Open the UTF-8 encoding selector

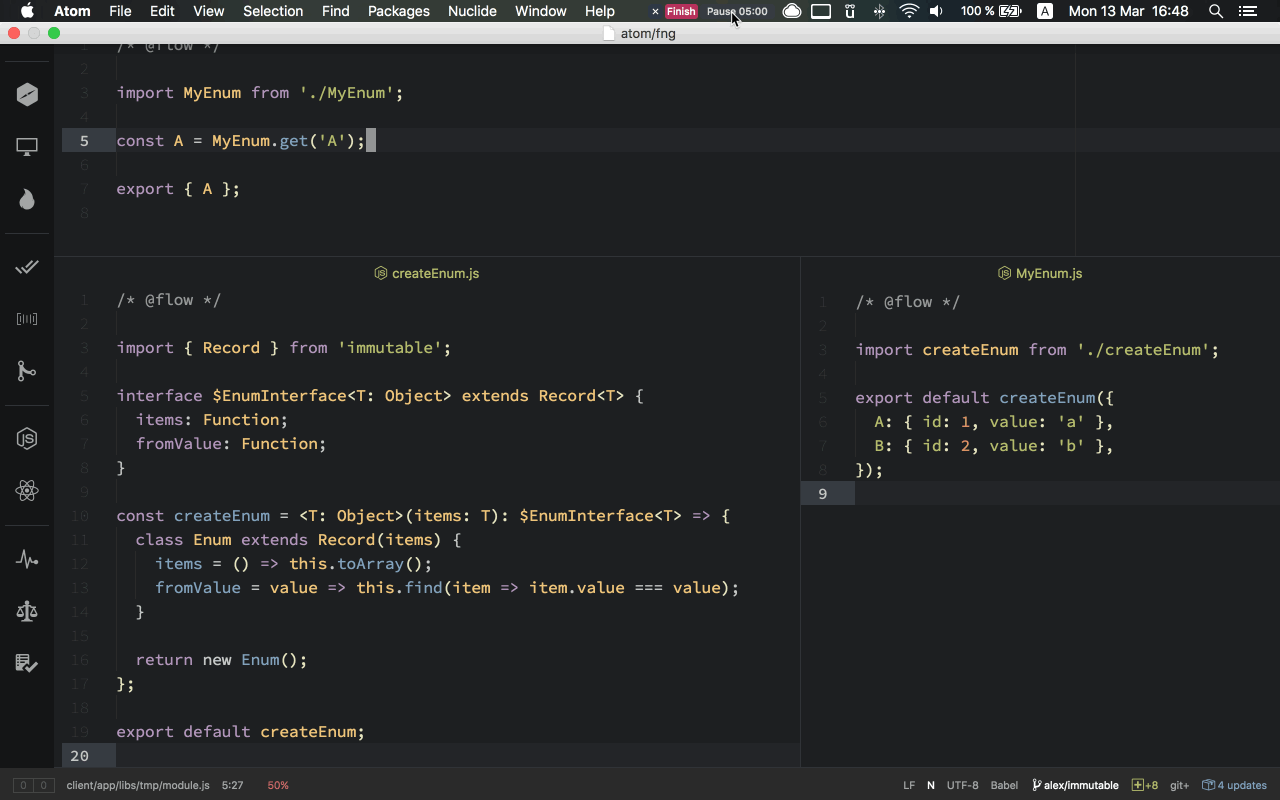pos(962,785)
